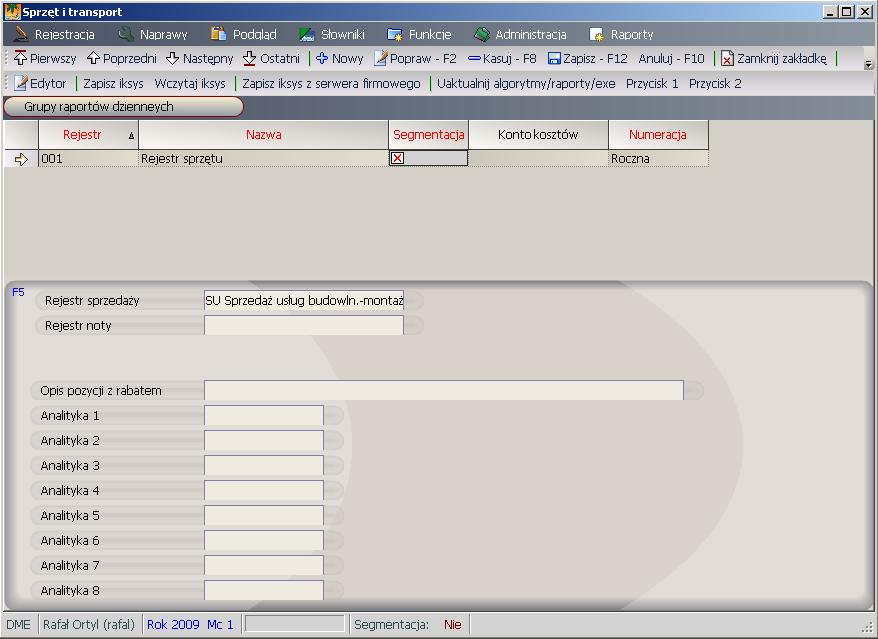Click the Przycisk 2 button
The height and width of the screenshot is (639, 878).
(x=716, y=83)
